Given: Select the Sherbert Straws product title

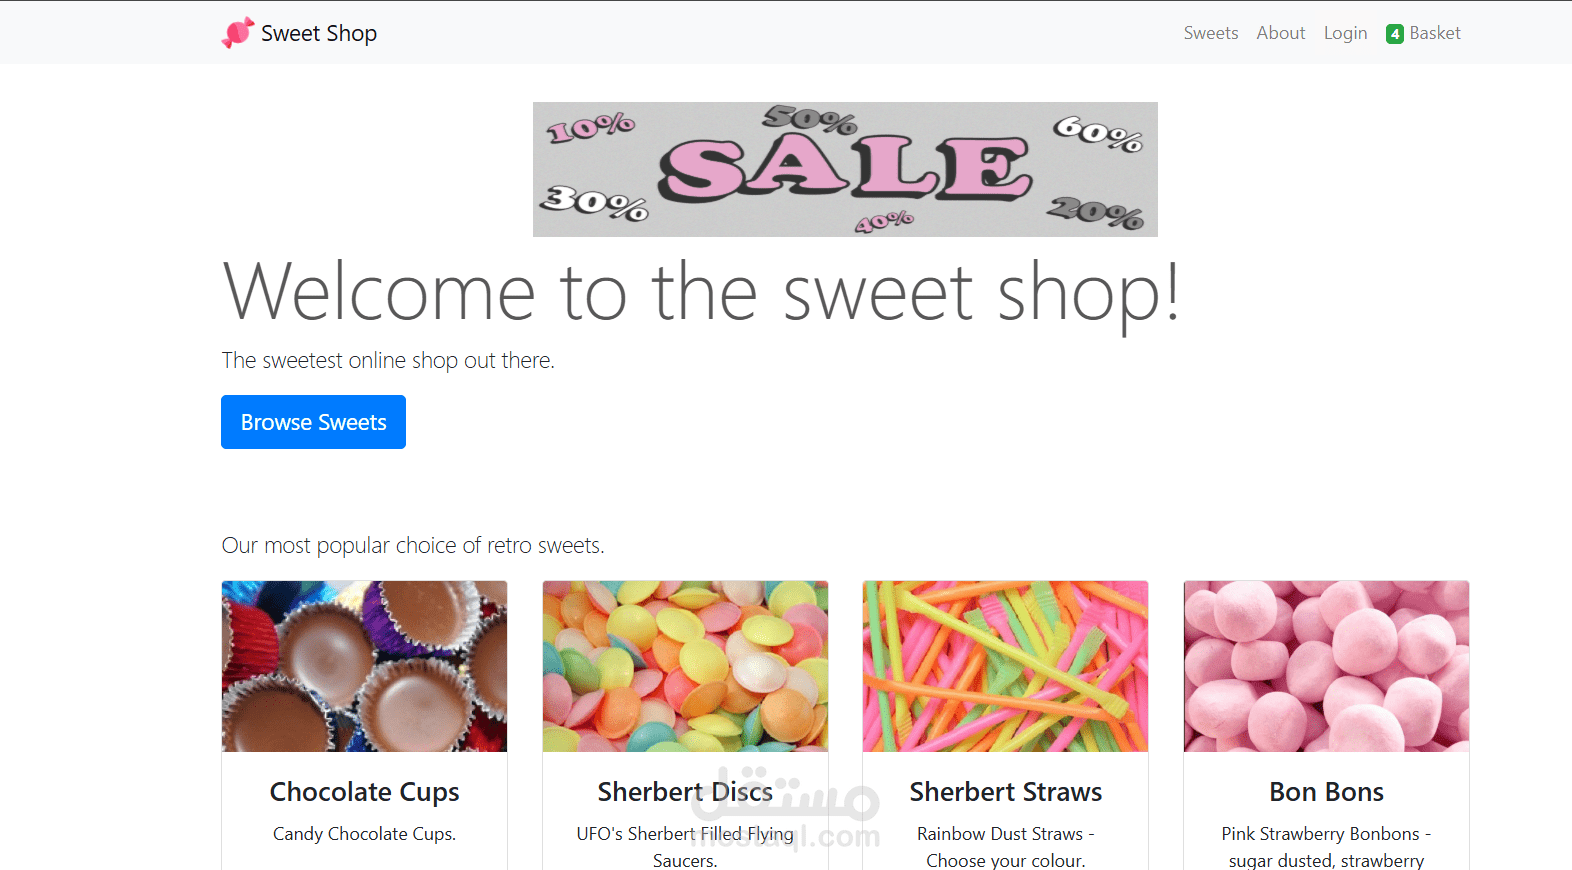Looking at the screenshot, I should (1005, 791).
